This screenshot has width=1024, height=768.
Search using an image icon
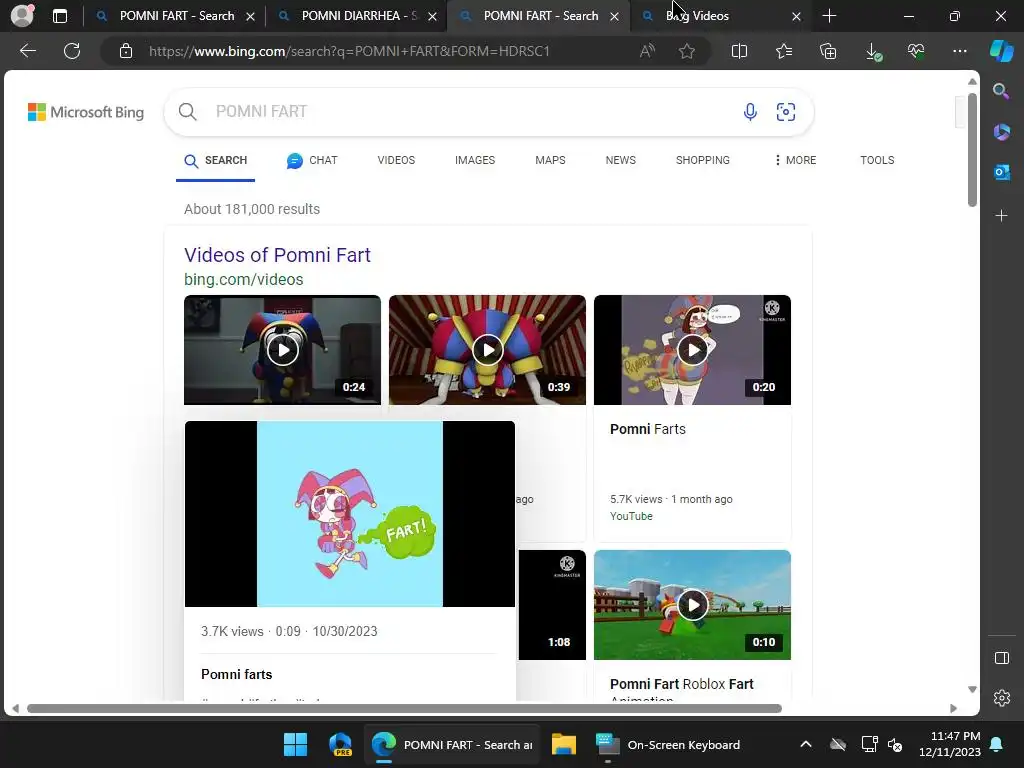pyautogui.click(x=786, y=112)
